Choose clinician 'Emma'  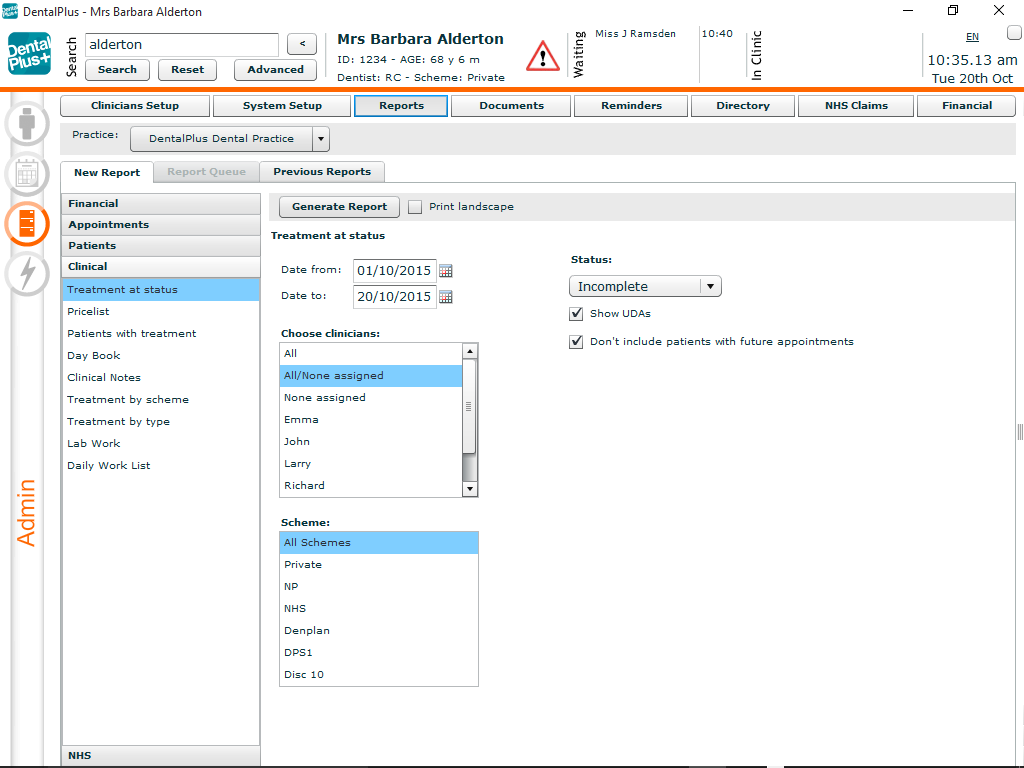(x=371, y=420)
